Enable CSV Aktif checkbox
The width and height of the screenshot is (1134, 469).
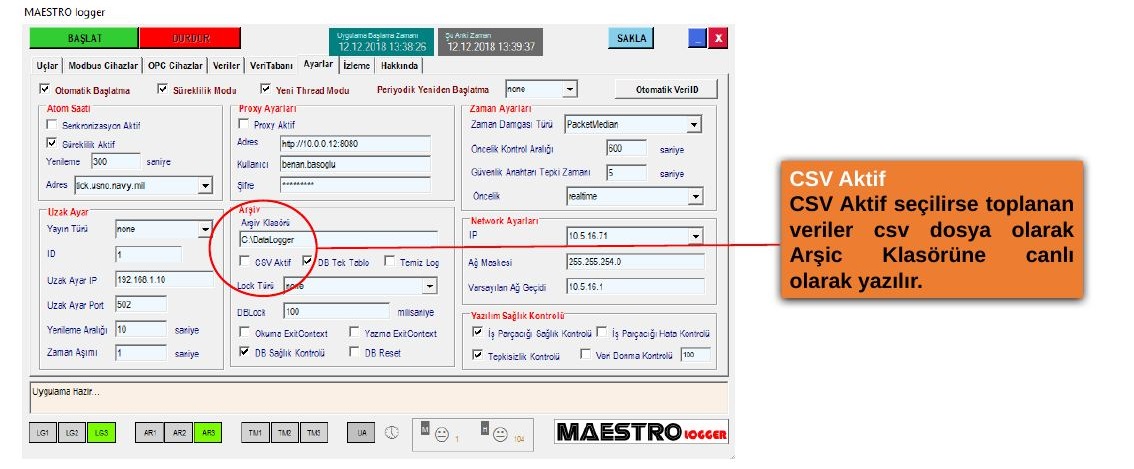244,261
